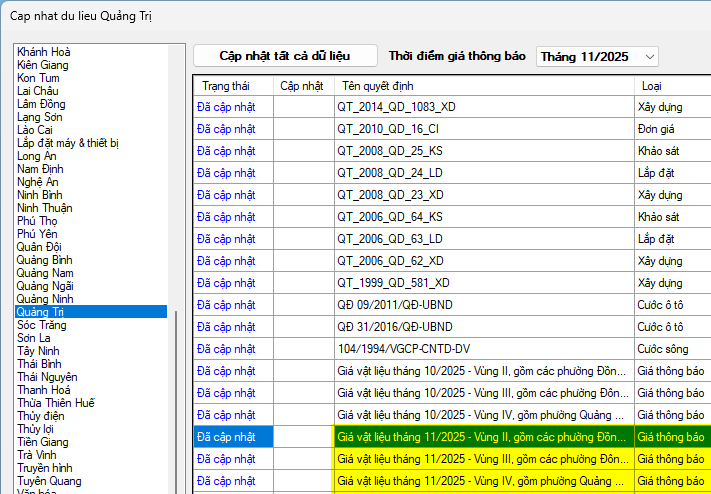Viewport: 711px width, 494px height.
Task: Select 'Quảng Bình' in province list
Action: tap(44, 260)
